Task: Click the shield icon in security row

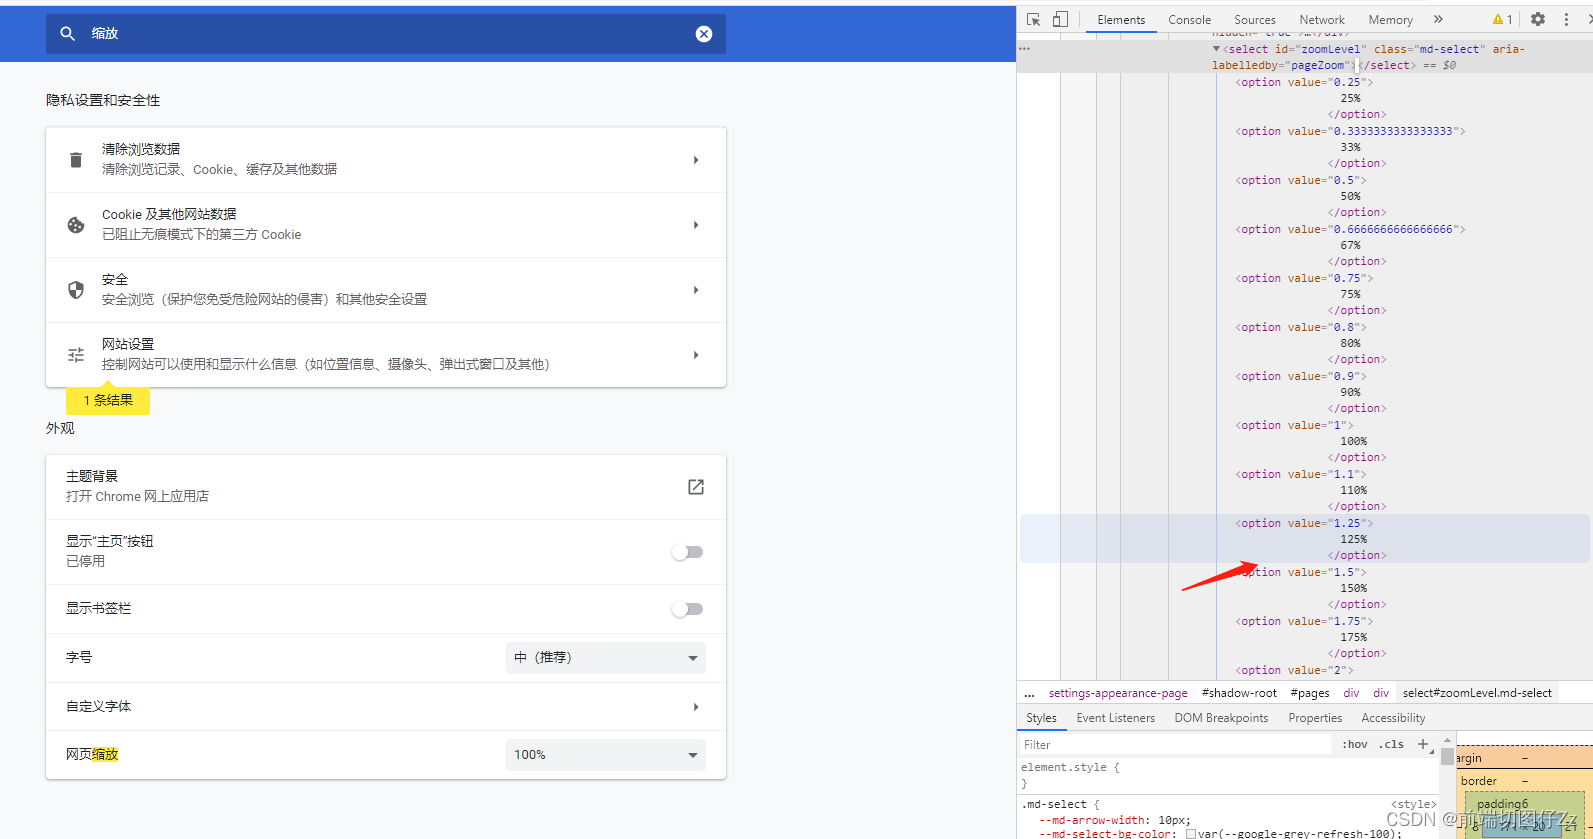Action: click(x=76, y=290)
